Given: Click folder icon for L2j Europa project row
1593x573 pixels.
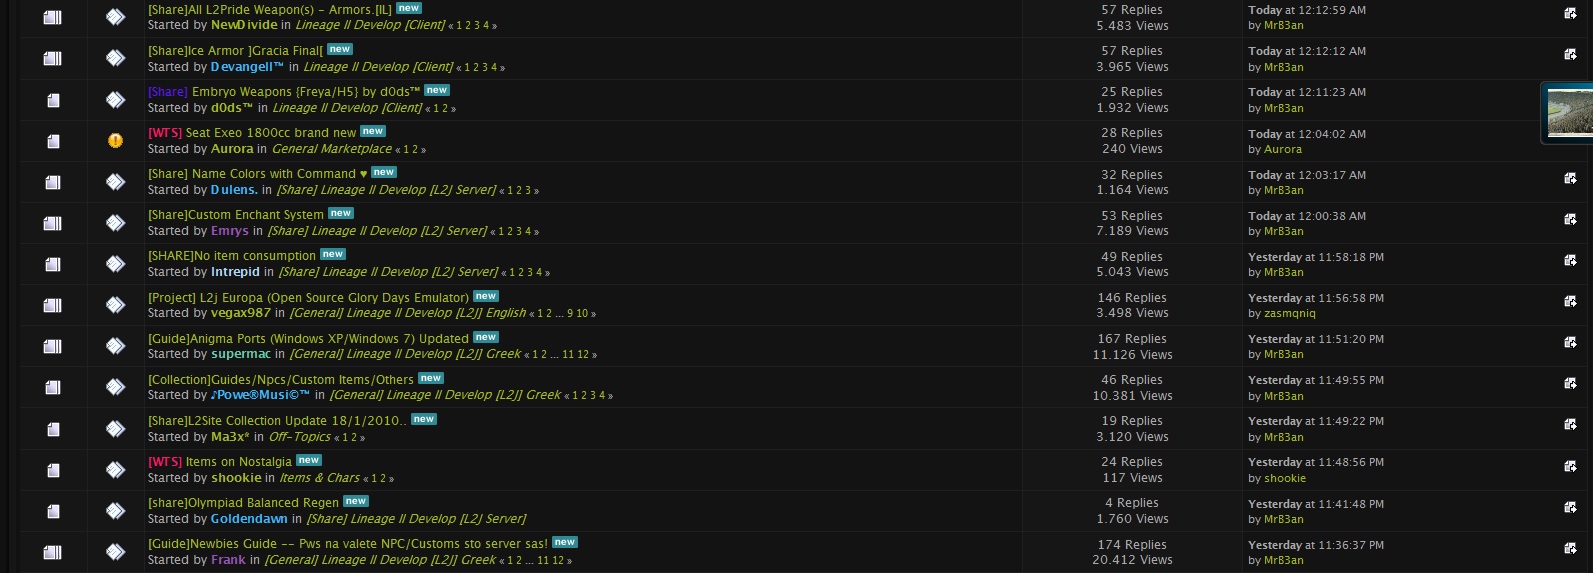Looking at the screenshot, I should pos(53,305).
